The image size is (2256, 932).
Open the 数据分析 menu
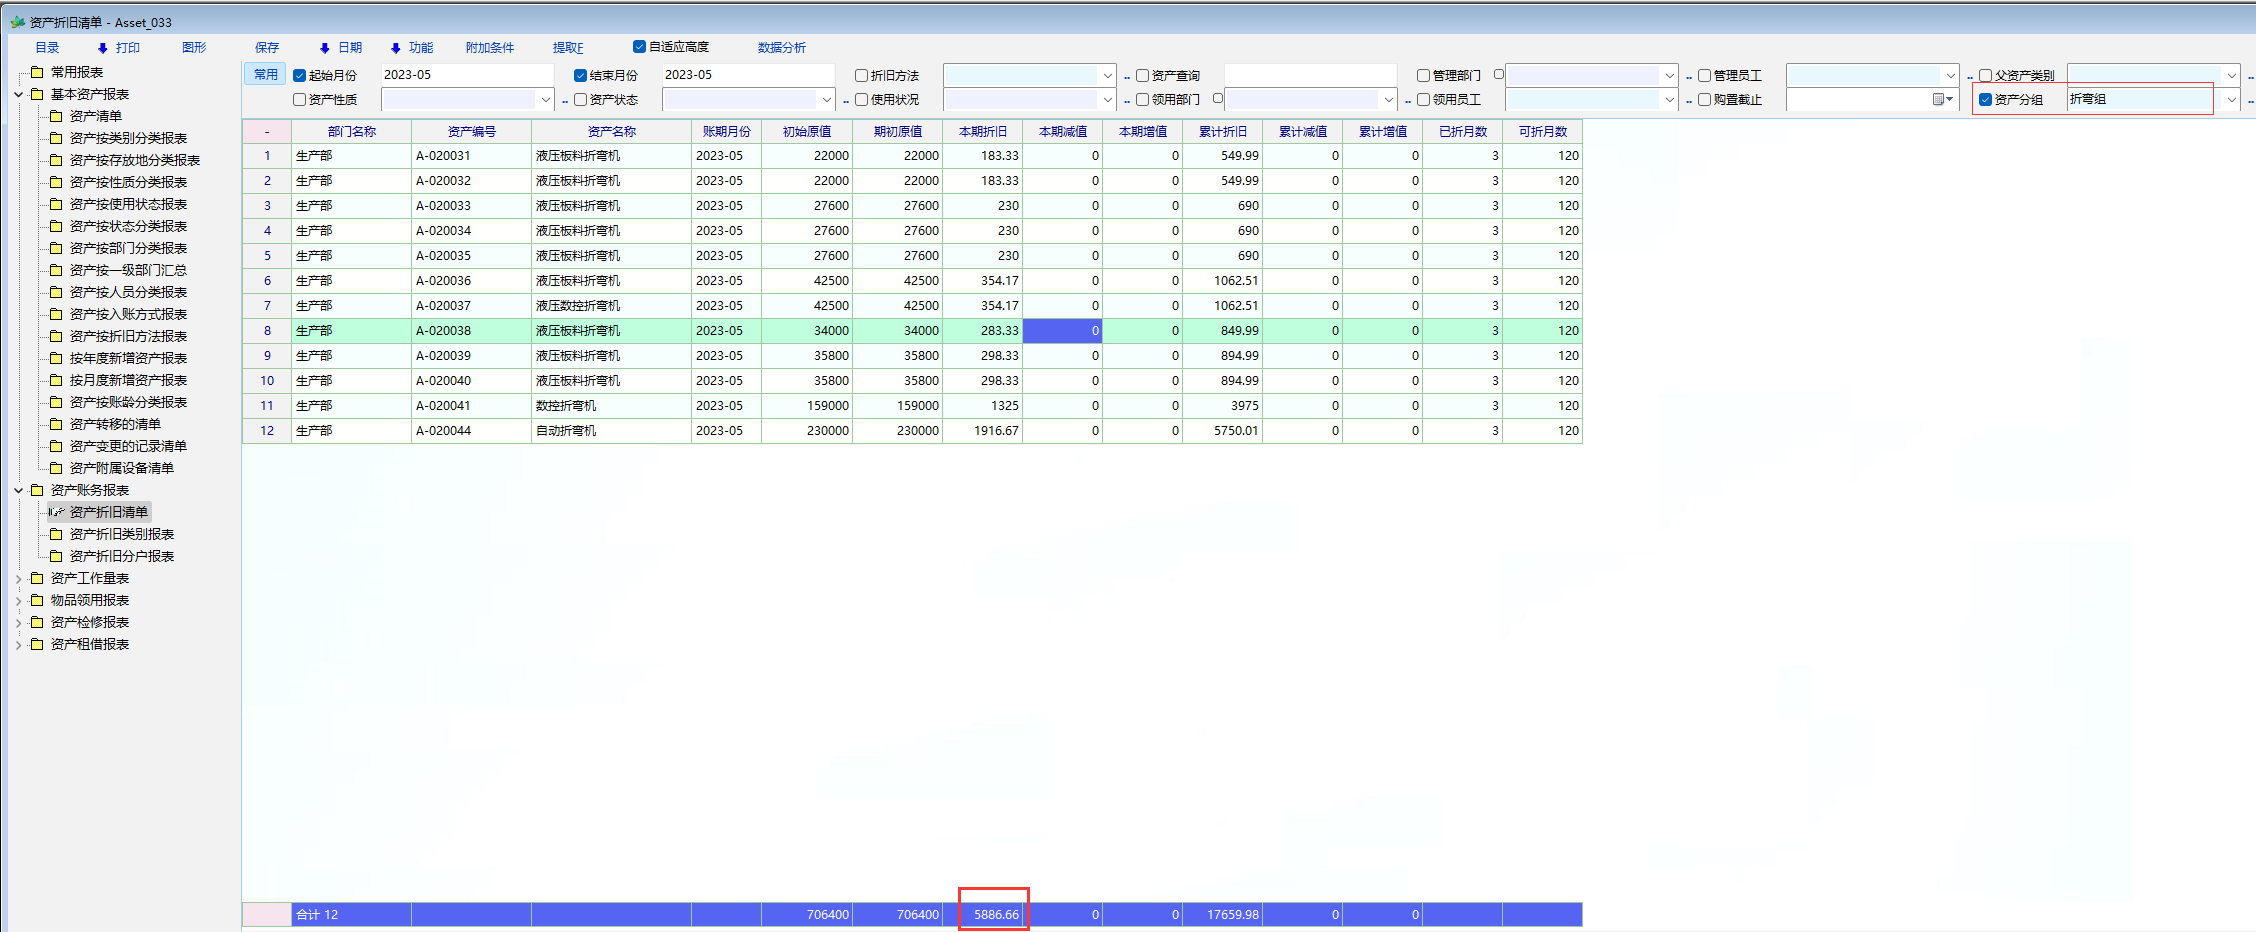[x=781, y=48]
